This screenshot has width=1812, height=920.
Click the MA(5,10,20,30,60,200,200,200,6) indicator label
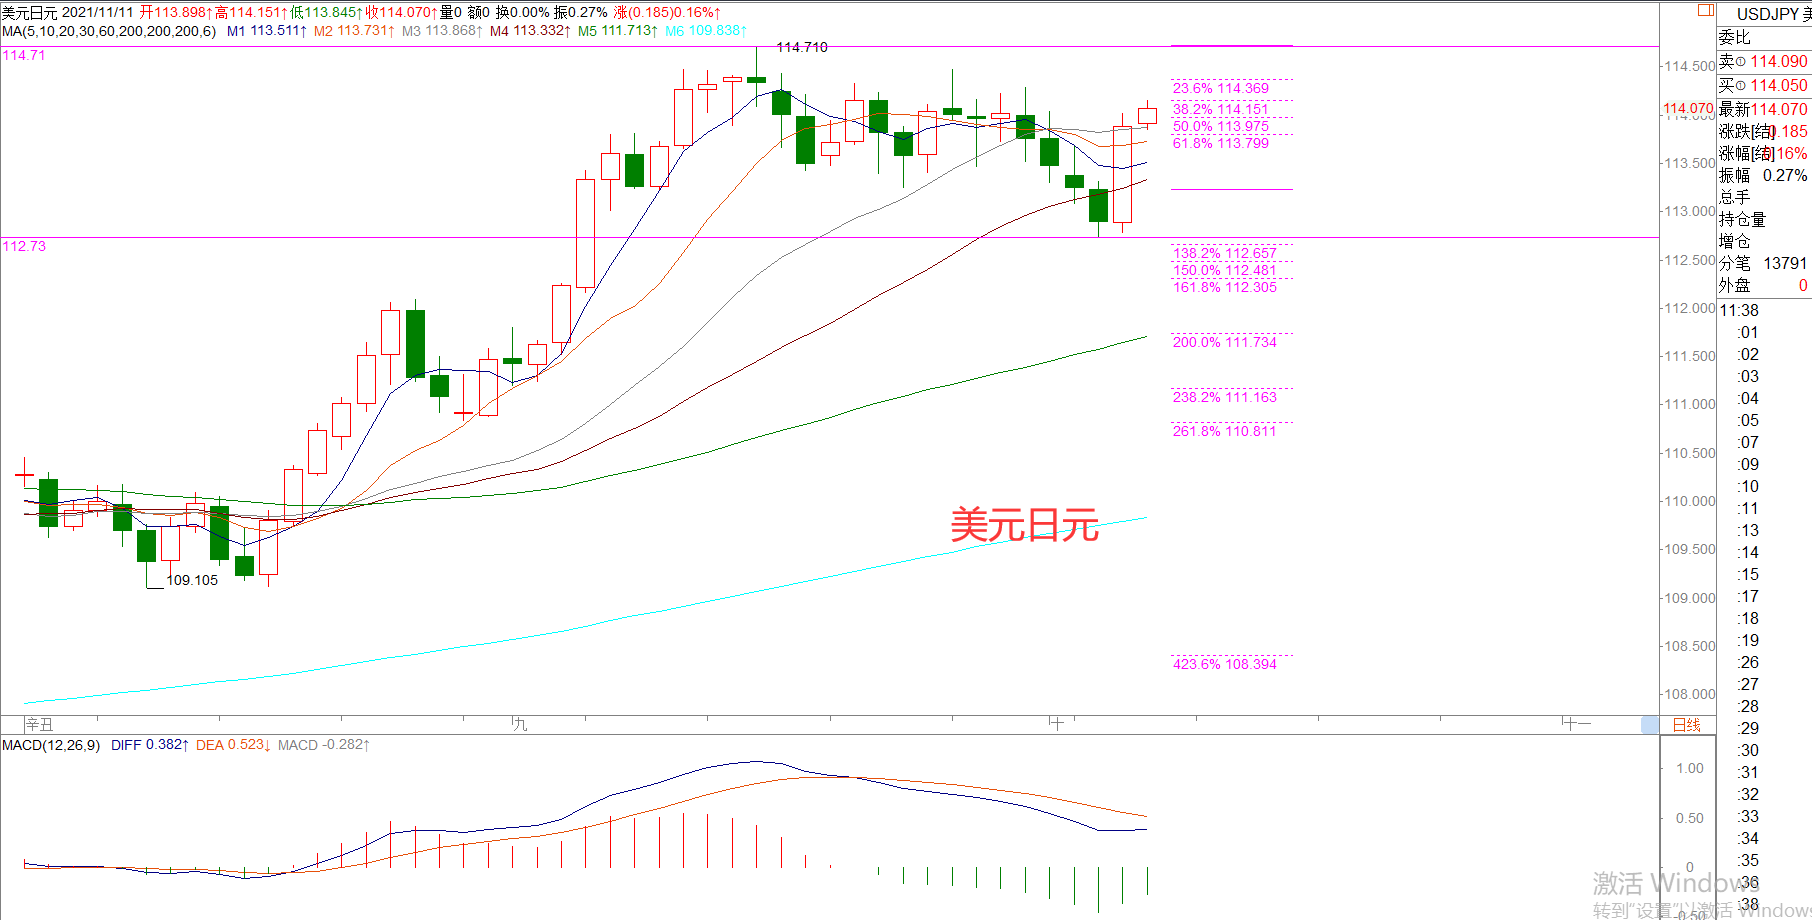(109, 31)
